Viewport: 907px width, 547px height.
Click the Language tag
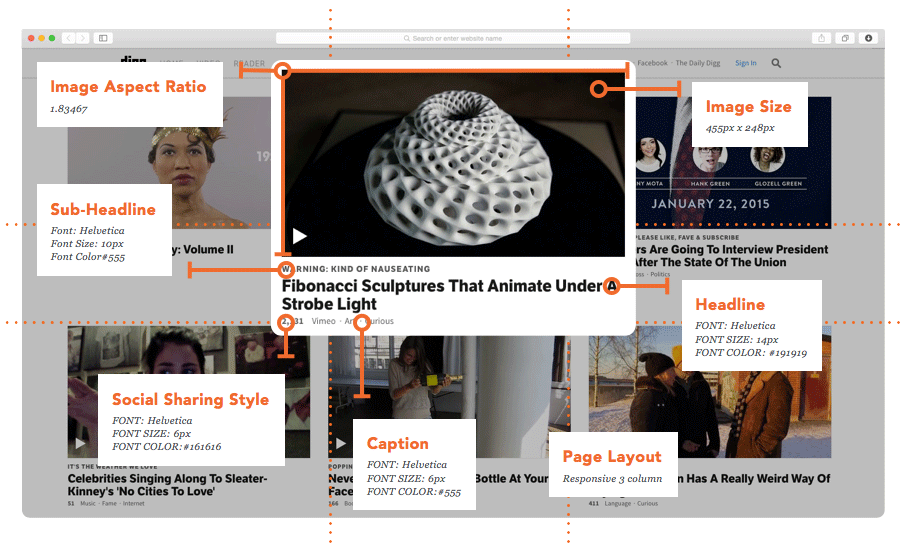click(x=618, y=504)
